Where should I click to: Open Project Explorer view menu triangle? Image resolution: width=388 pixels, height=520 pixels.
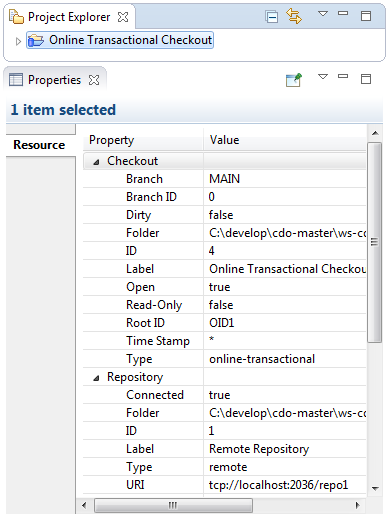click(x=323, y=14)
